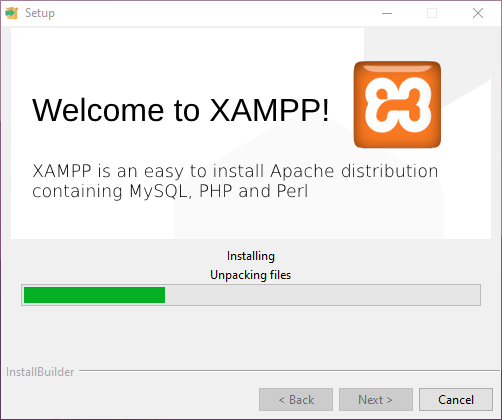
Task: Click the "Installing" status label
Action: click(x=251, y=256)
